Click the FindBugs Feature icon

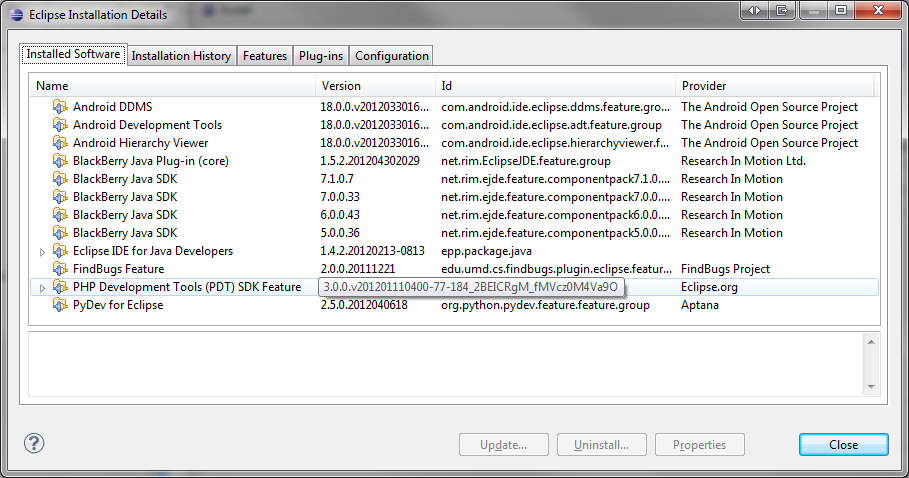tap(60, 268)
